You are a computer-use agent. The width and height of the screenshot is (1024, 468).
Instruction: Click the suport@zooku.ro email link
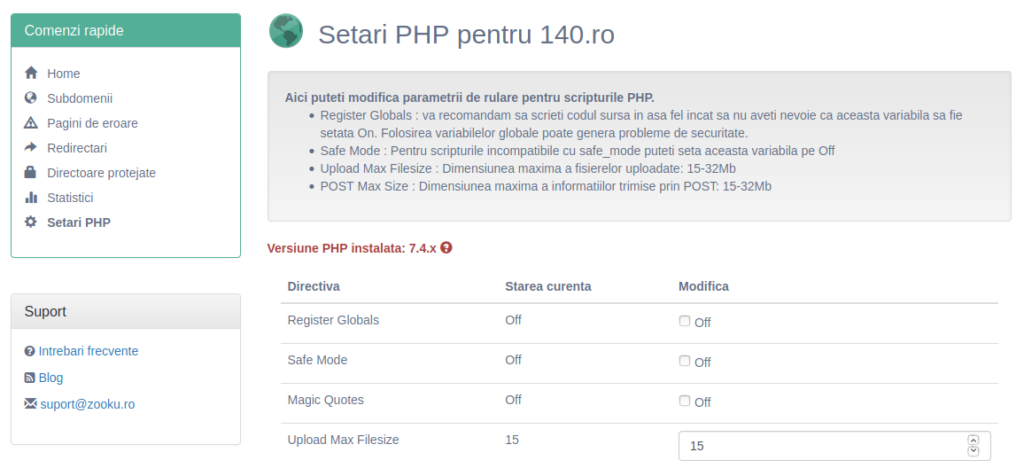[x=88, y=405]
